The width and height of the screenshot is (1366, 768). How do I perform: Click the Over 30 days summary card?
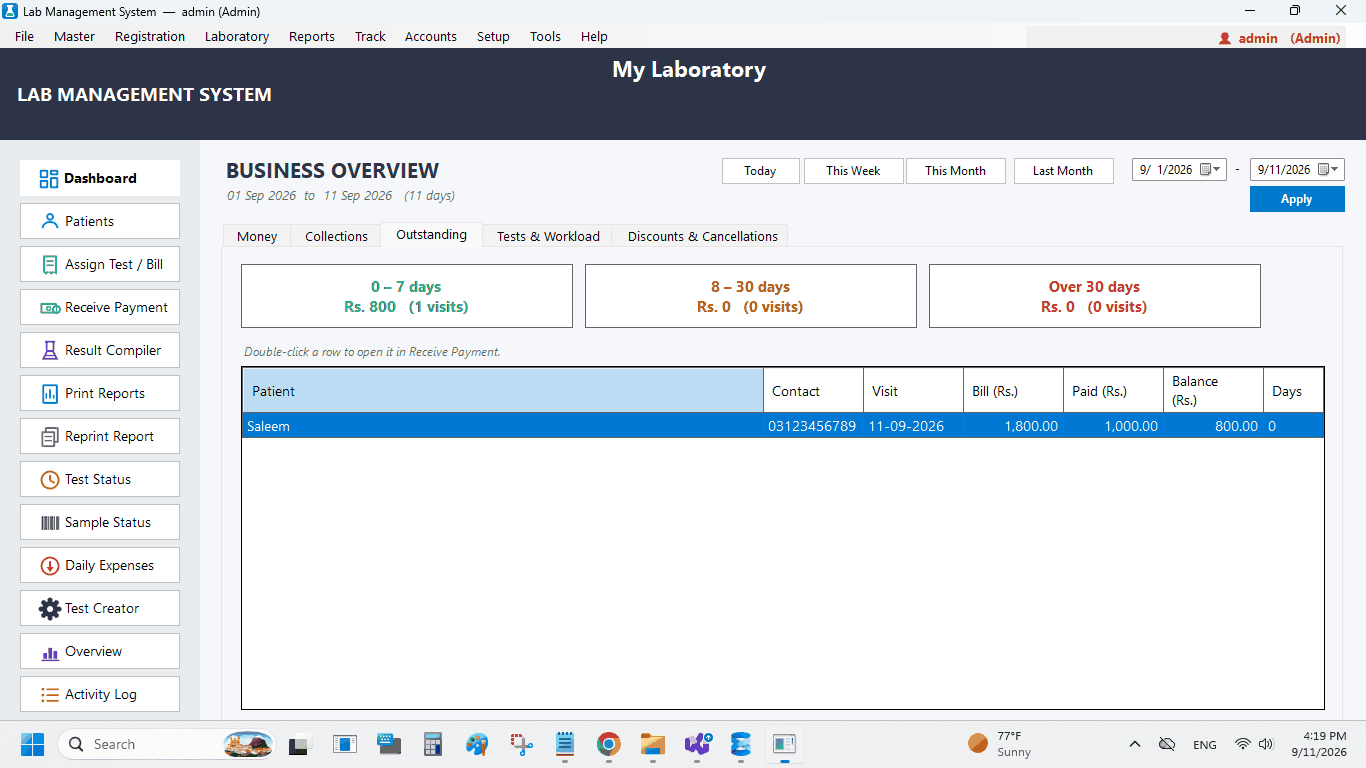(x=1095, y=296)
